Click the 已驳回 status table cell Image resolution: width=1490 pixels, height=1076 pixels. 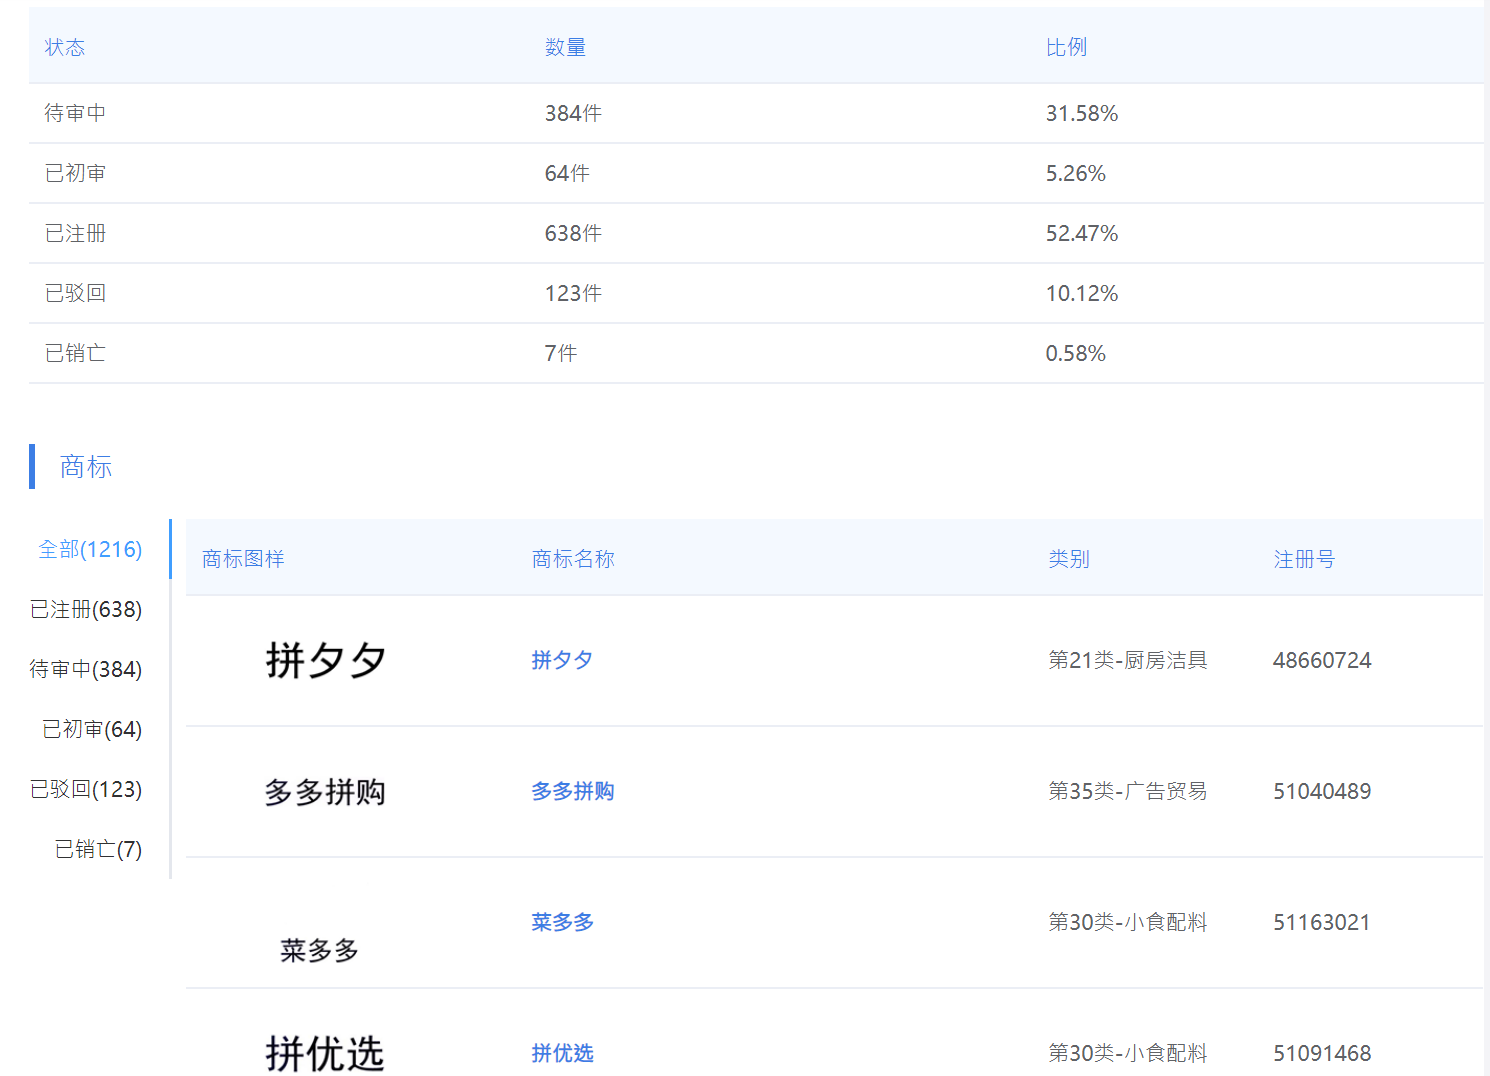75,293
